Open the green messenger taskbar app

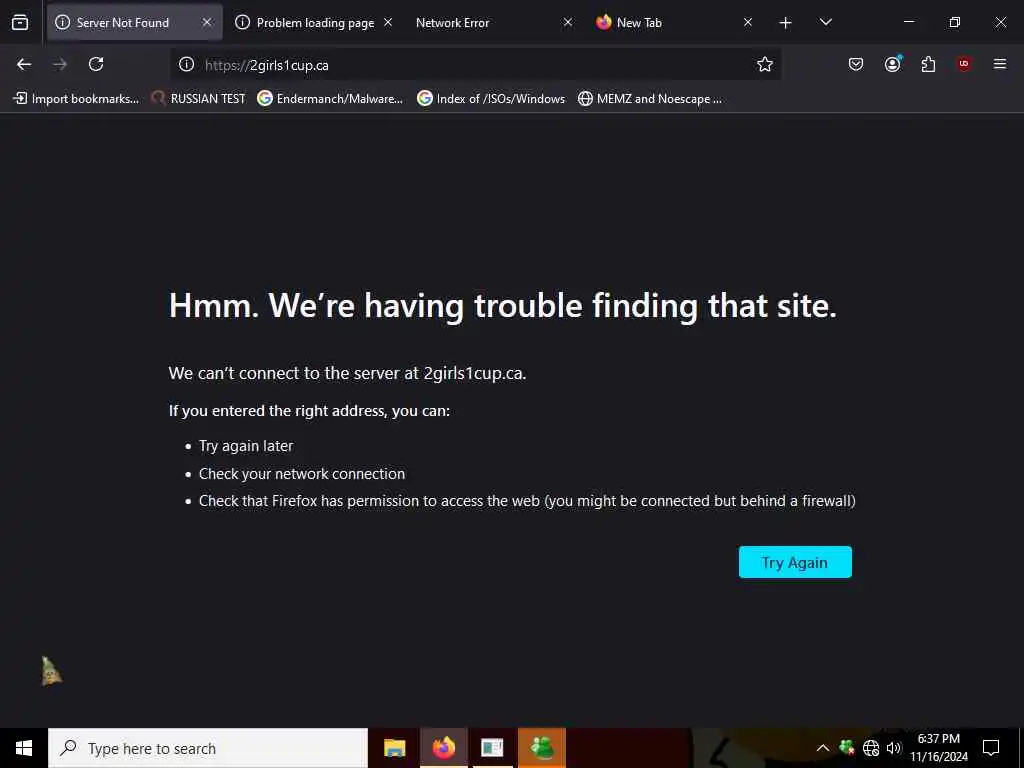[541, 748]
